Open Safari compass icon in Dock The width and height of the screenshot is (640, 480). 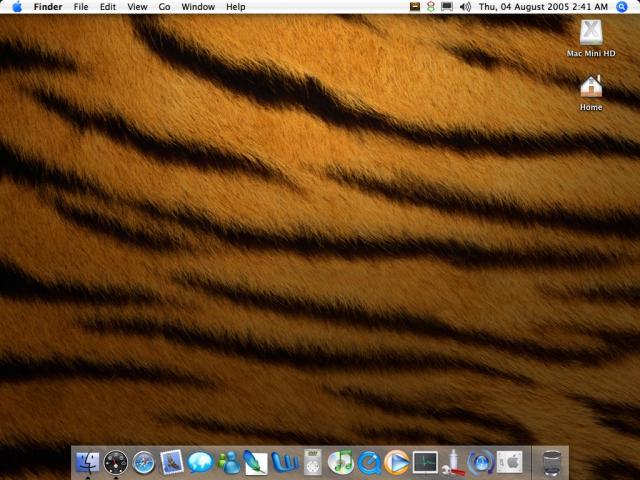coord(144,462)
